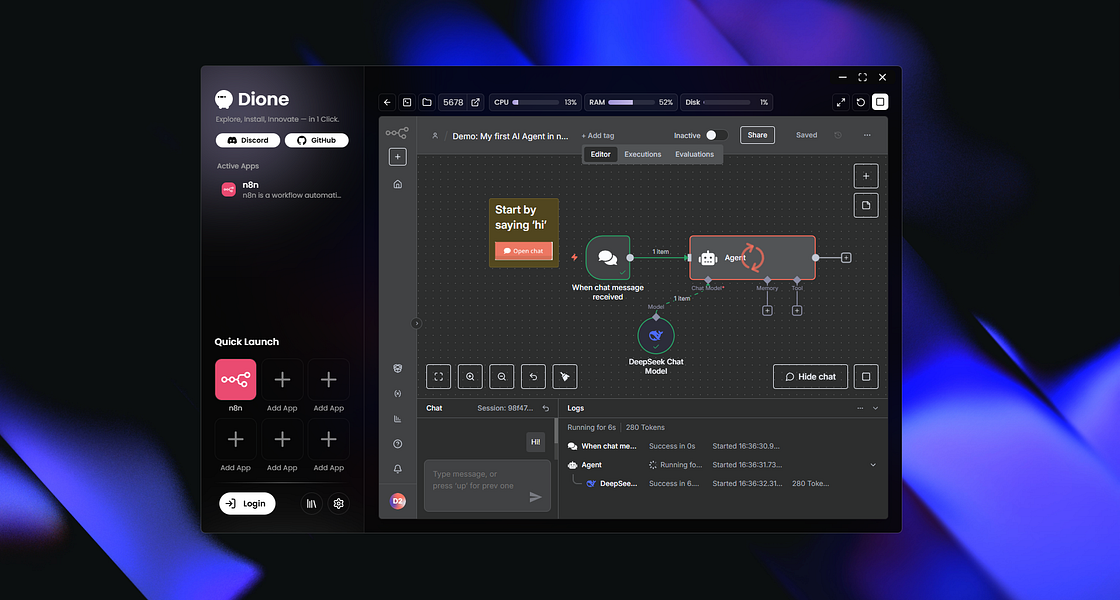Open the GitHub link button
The width and height of the screenshot is (1120, 600).
coord(316,140)
